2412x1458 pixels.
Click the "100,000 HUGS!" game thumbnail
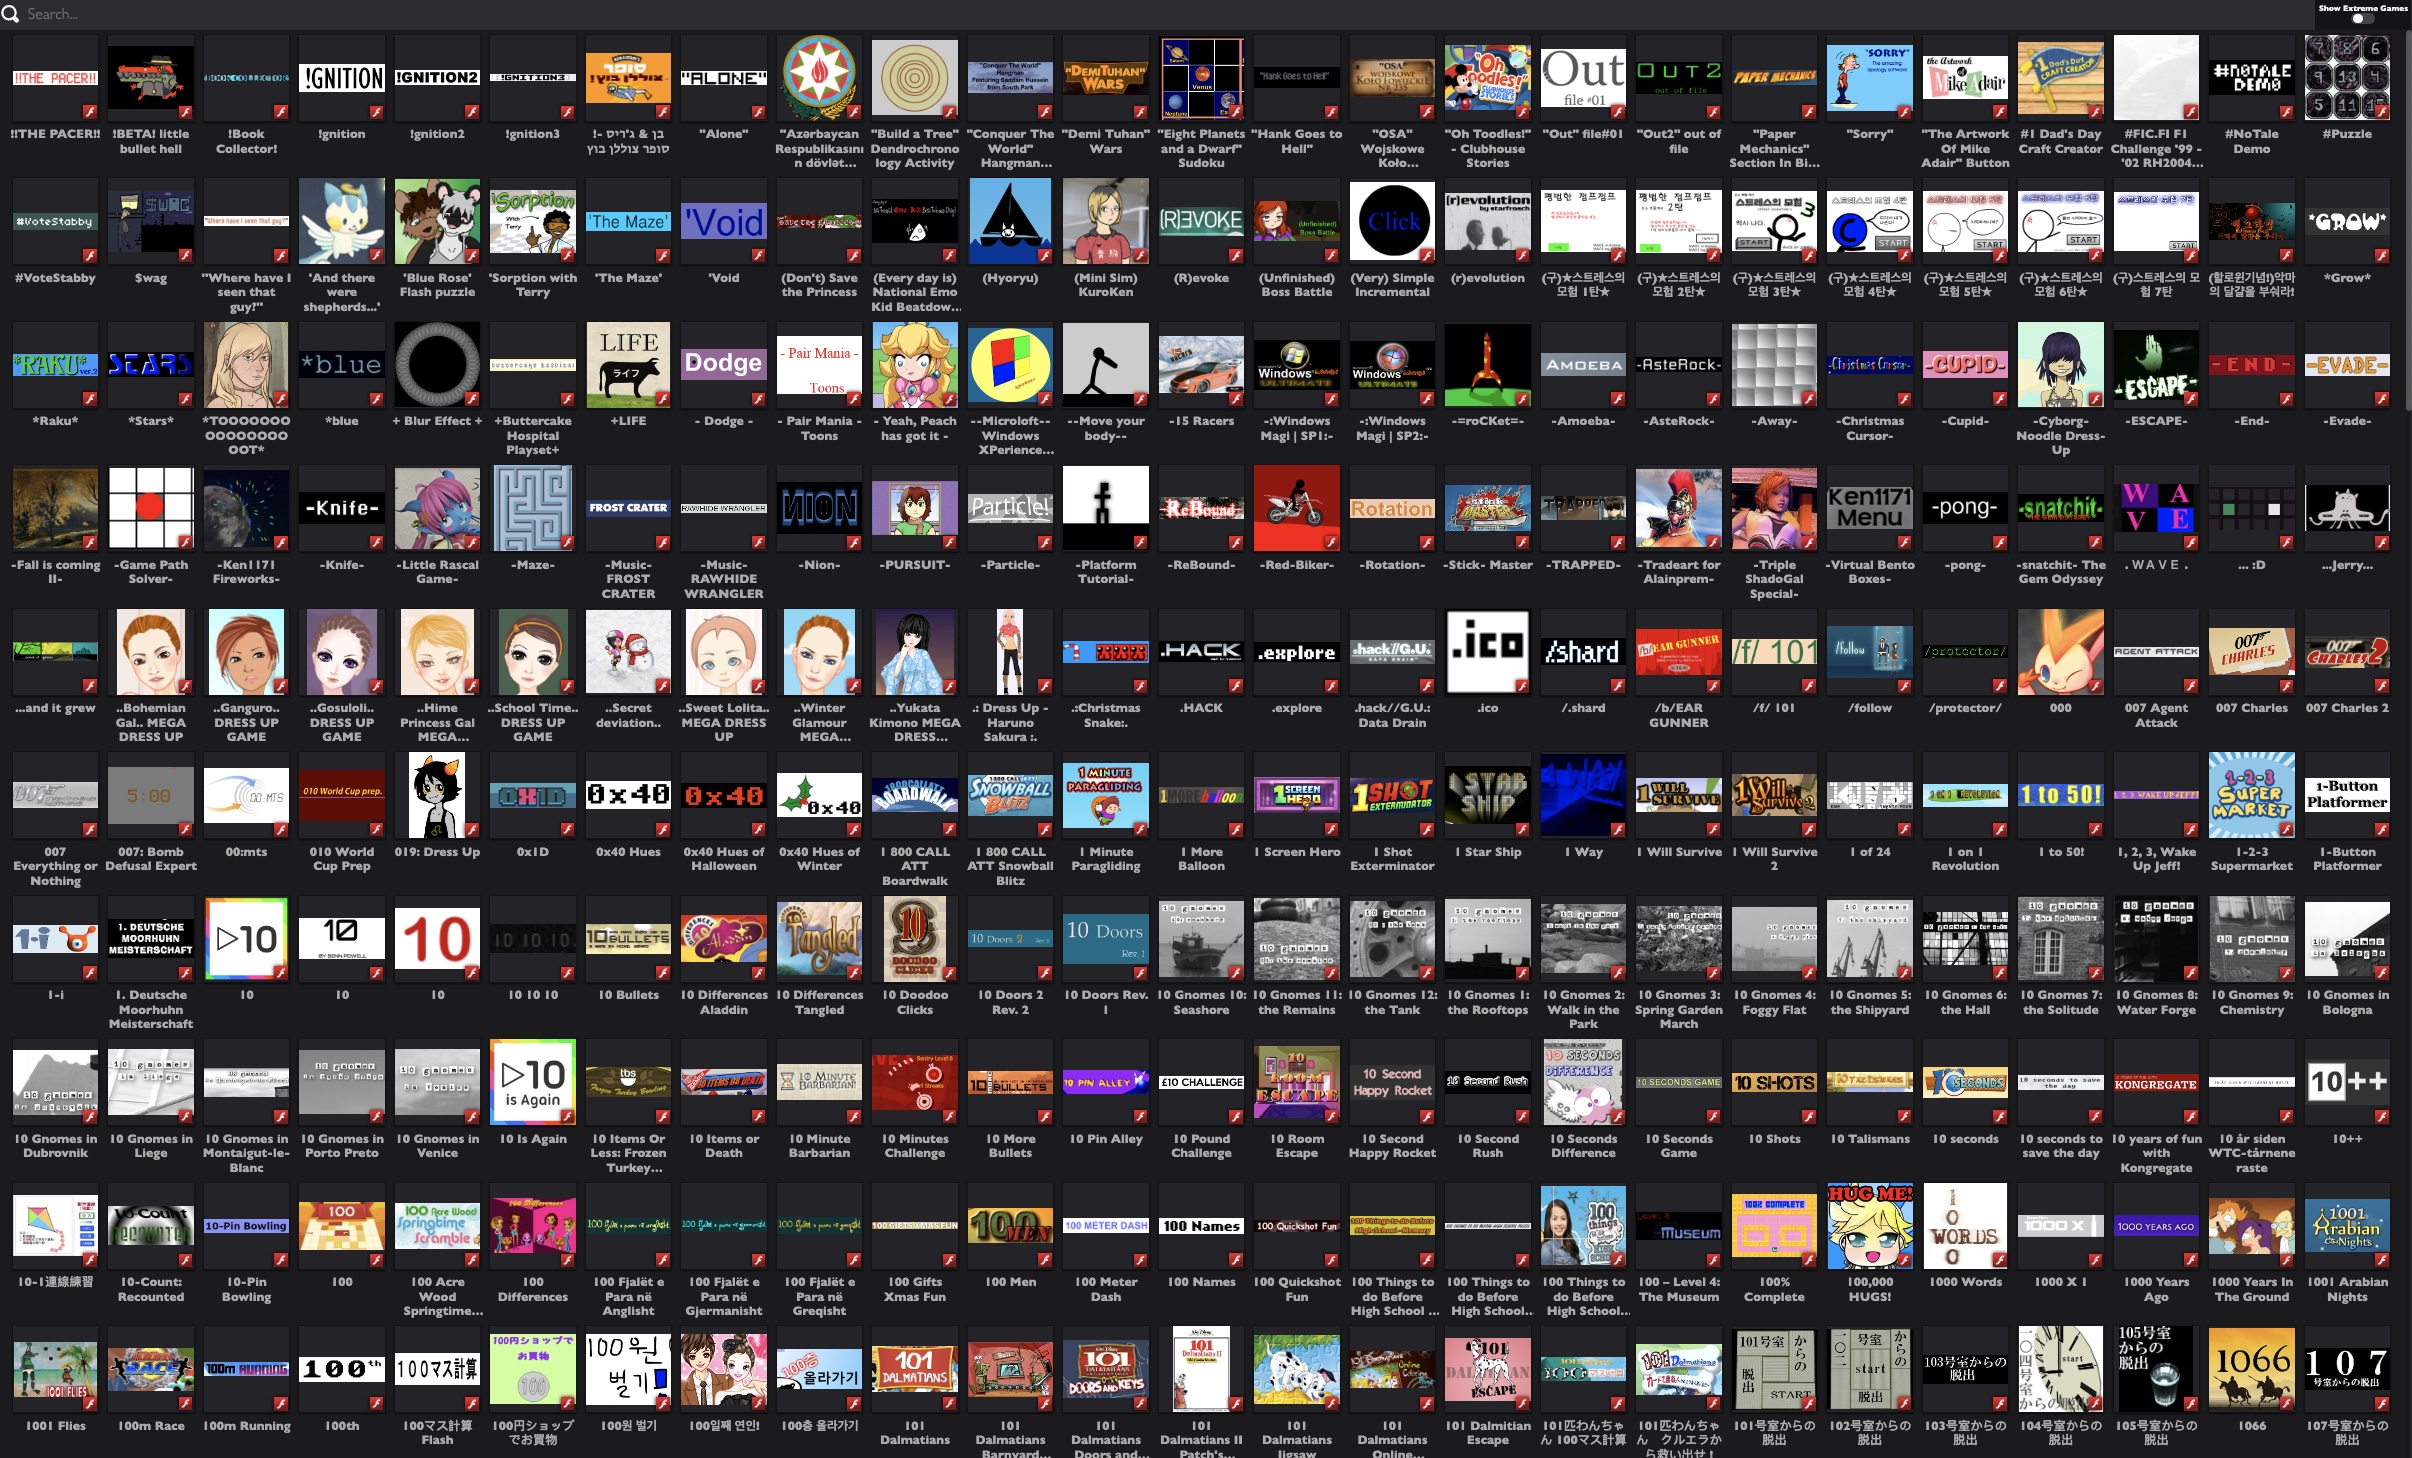point(1869,1225)
